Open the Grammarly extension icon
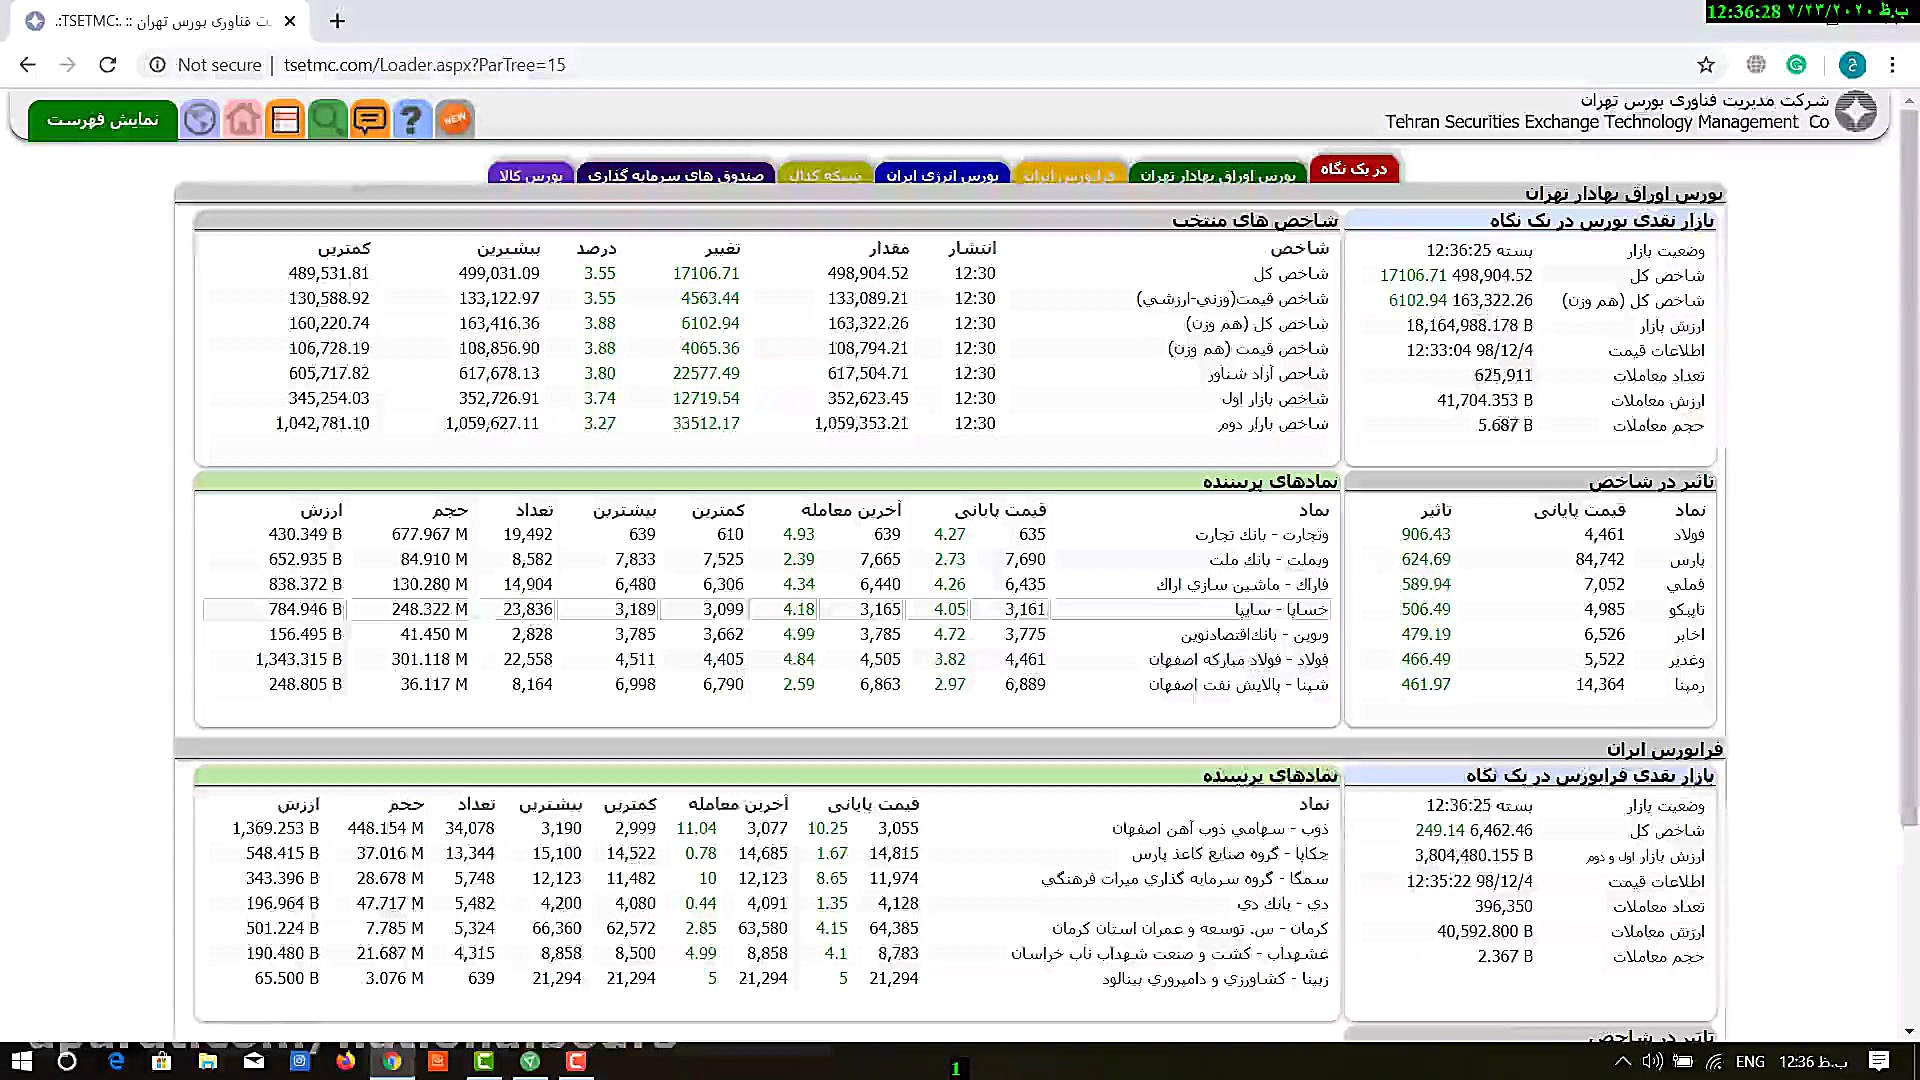Viewport: 1920px width, 1080px height. [x=1797, y=65]
